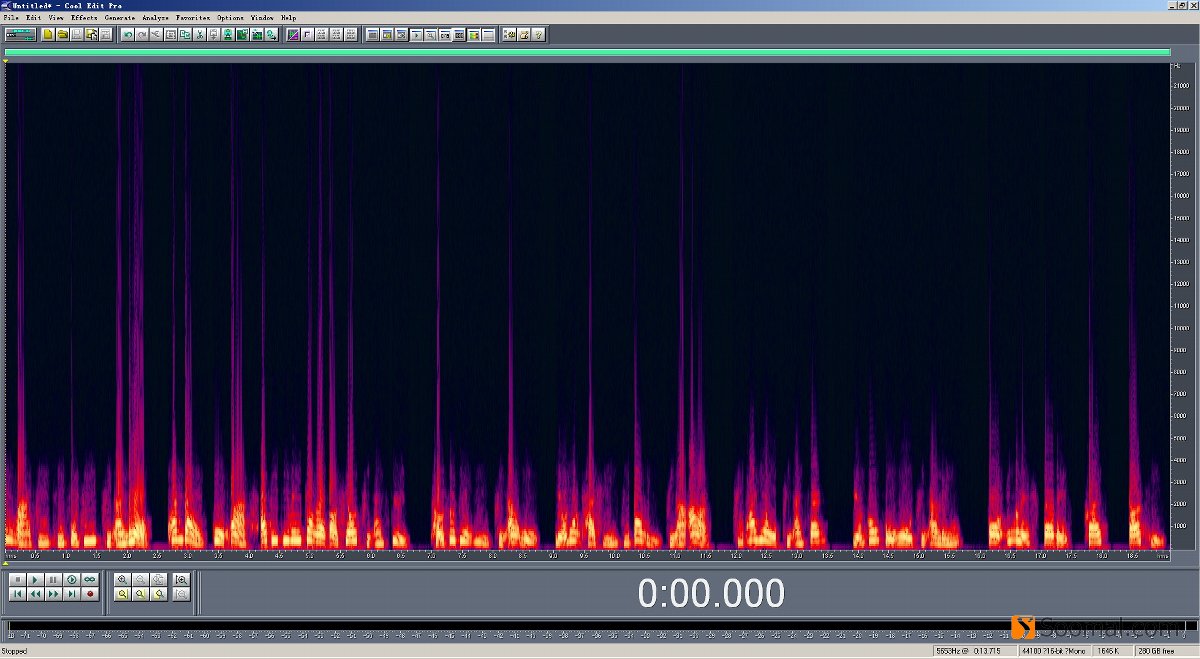Screen dimensions: 1200x659
Task: Open the Analyze menu
Action: 155,18
